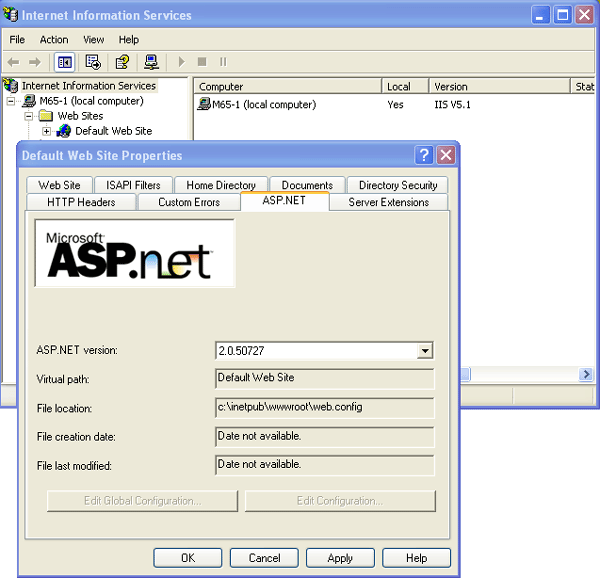Collapse the Web Sites tree node
Viewport: 600px width, 578px height.
coord(29,116)
